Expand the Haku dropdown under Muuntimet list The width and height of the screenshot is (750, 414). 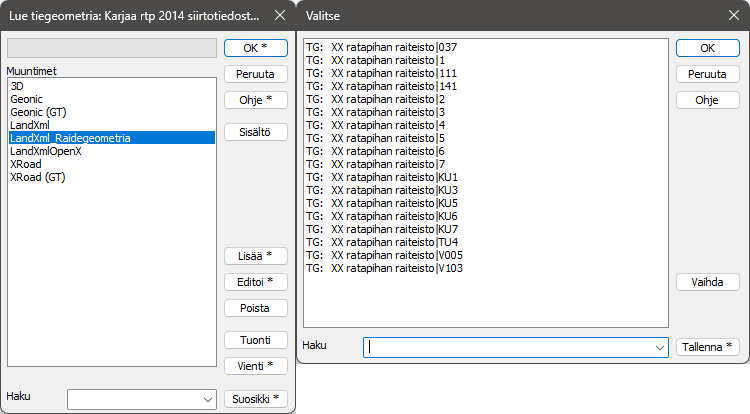click(208, 399)
